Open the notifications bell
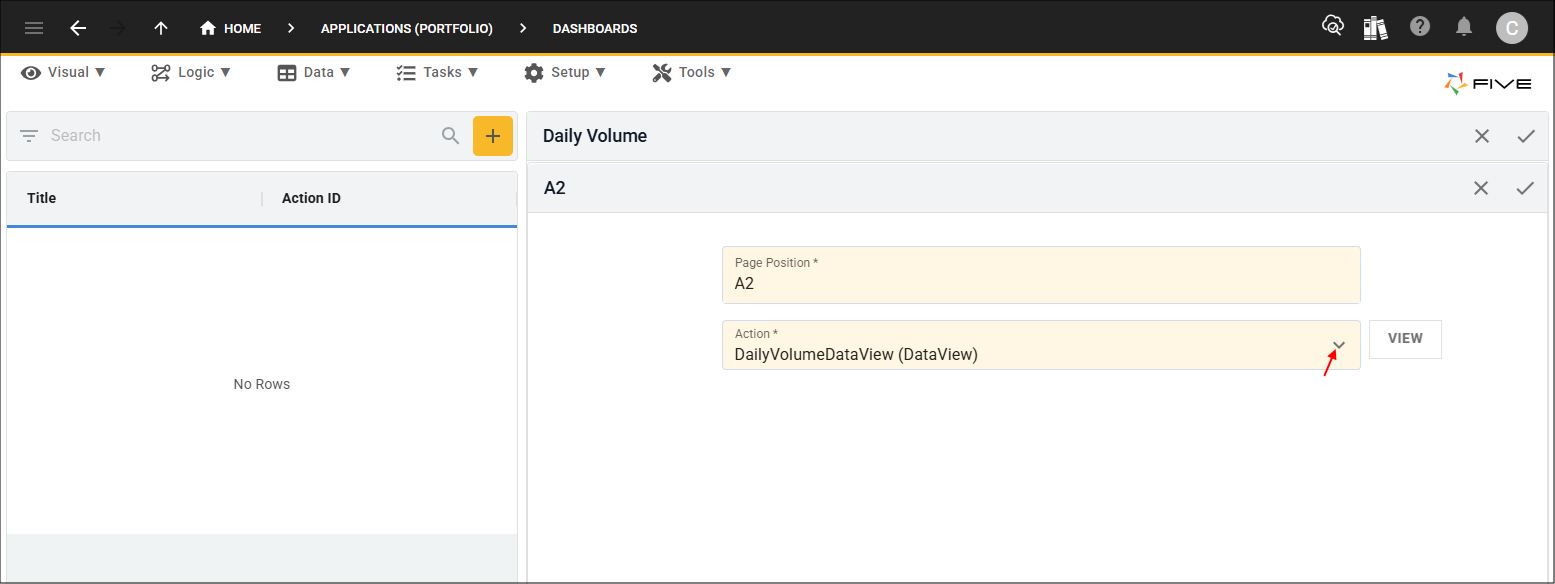 pyautogui.click(x=1464, y=27)
